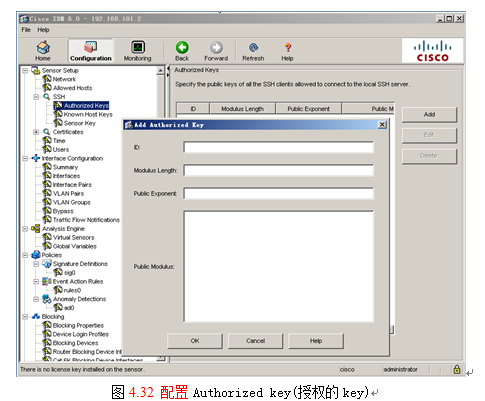Select Interfaces tree item

pos(66,176)
